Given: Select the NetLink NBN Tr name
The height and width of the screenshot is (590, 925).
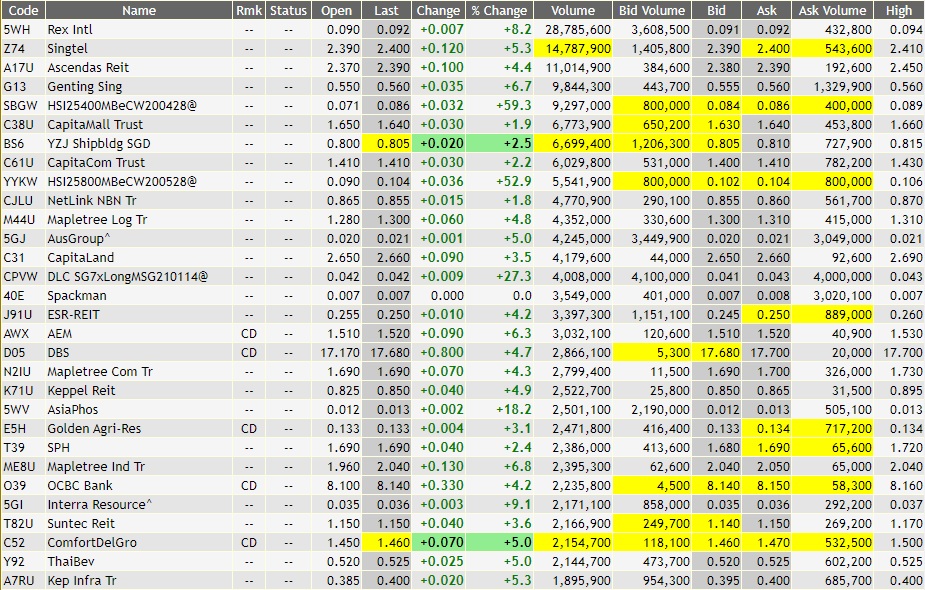Looking at the screenshot, I should click(91, 201).
